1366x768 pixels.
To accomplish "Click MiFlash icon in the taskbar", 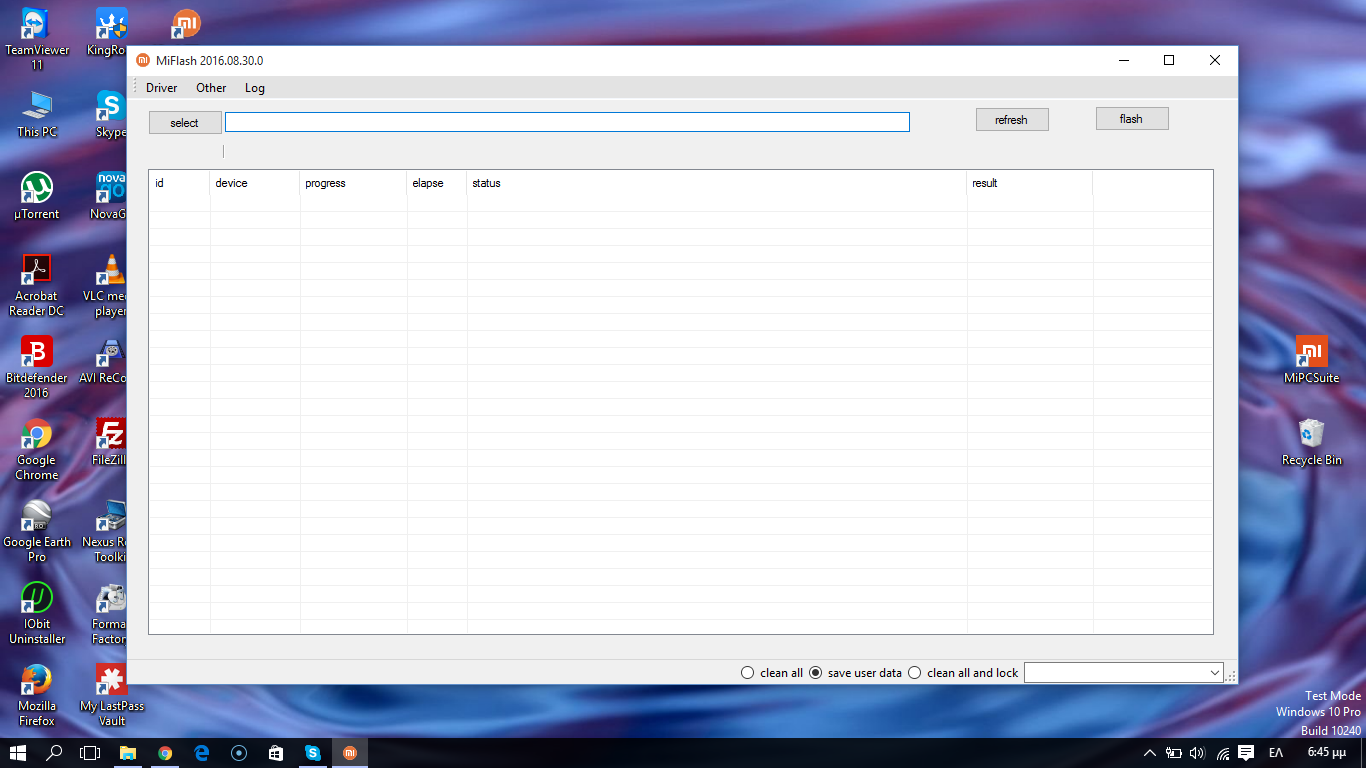I will click(349, 753).
